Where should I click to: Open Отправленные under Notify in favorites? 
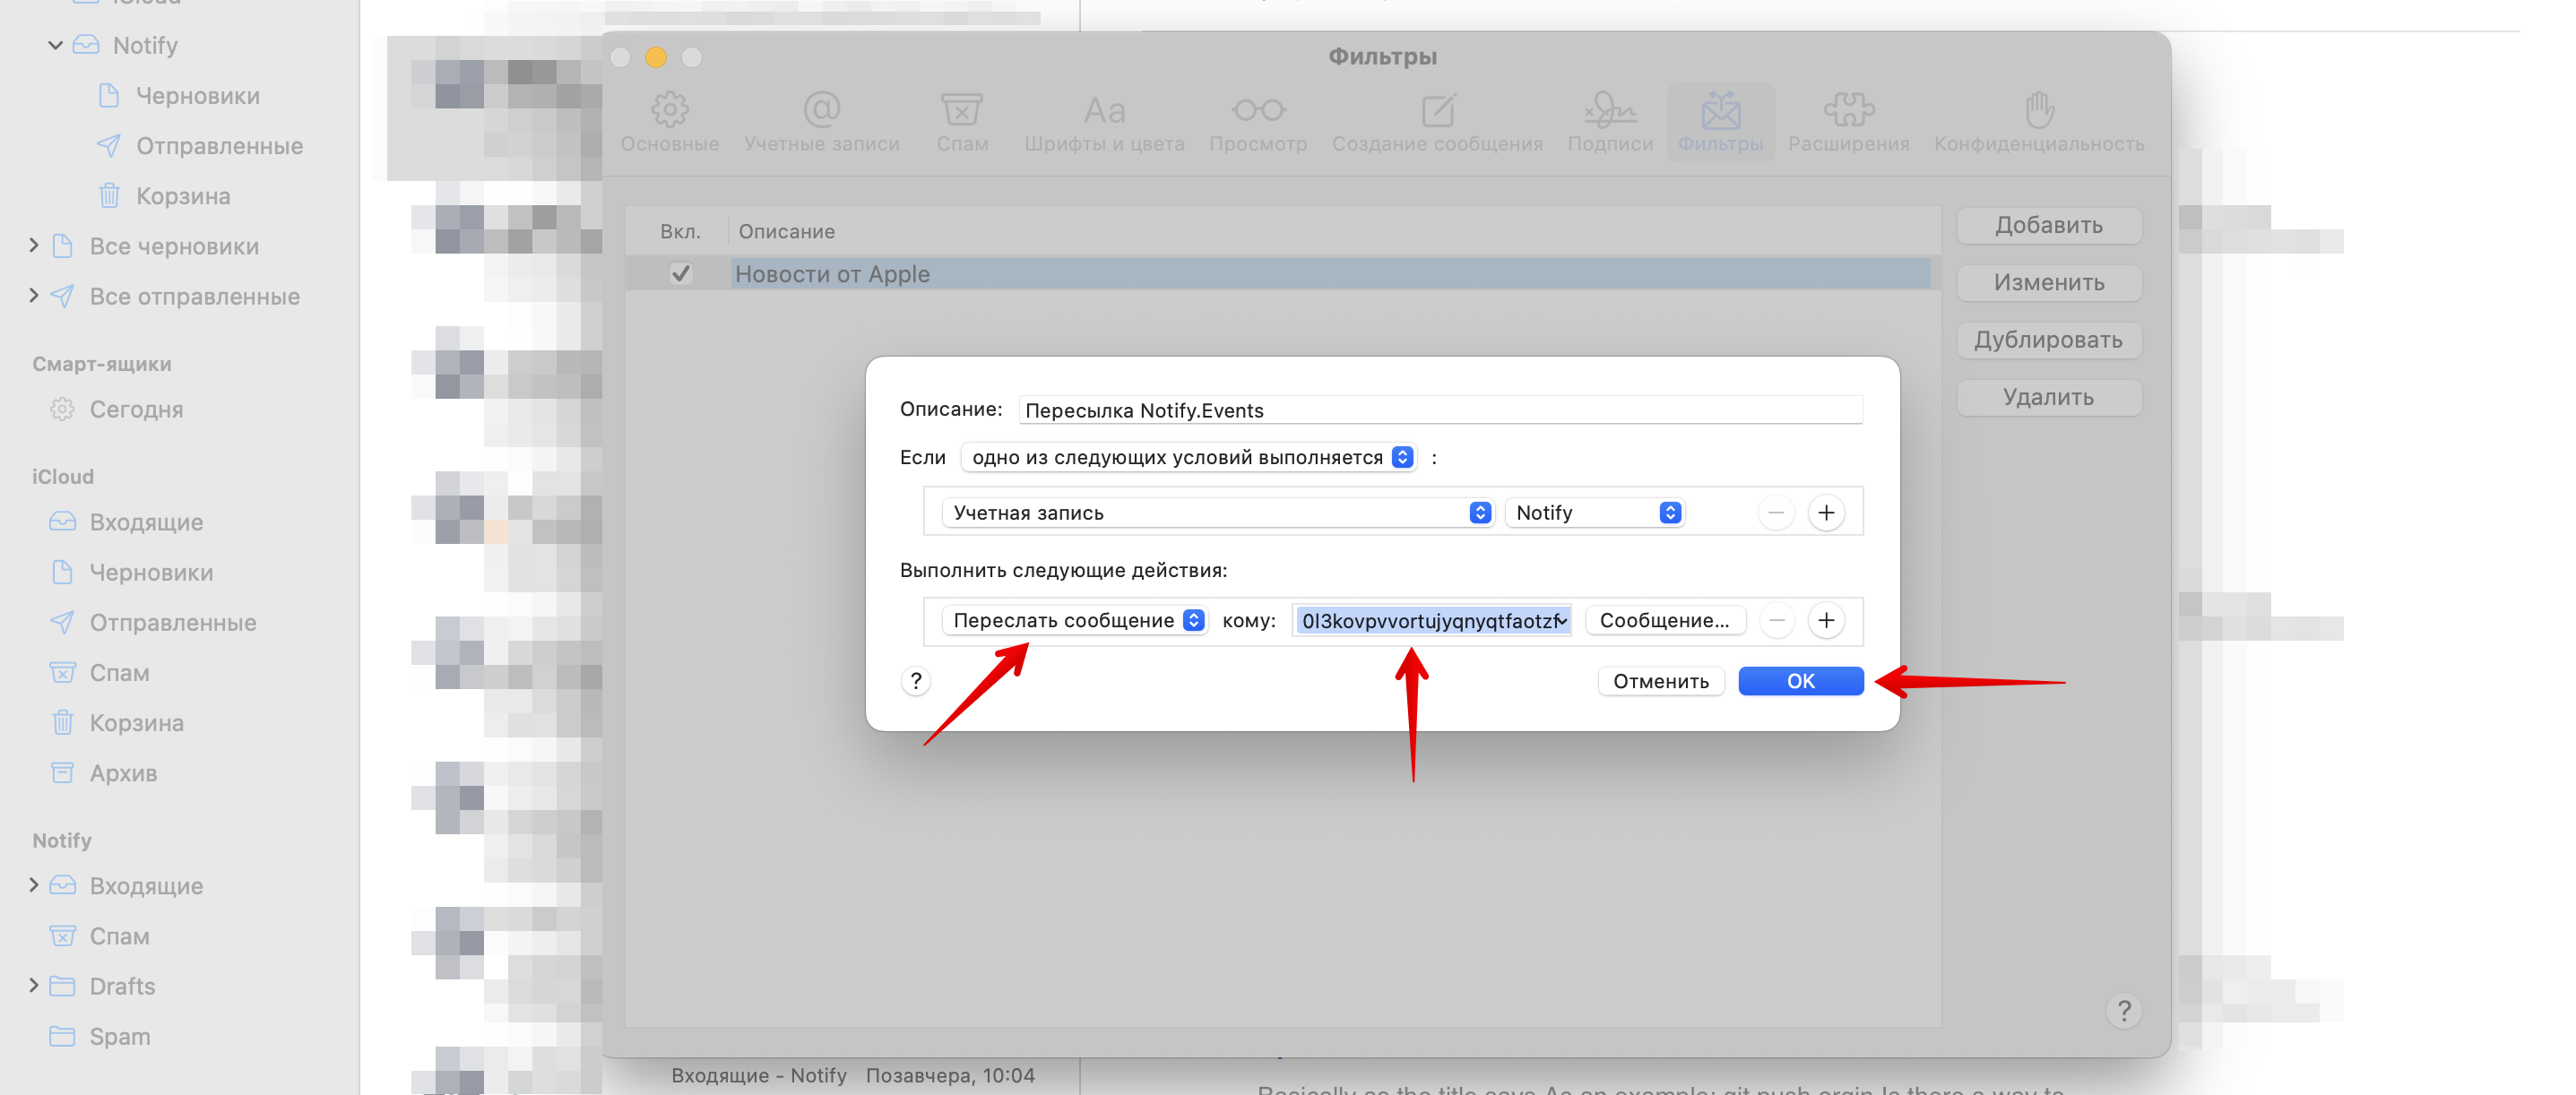pyautogui.click(x=219, y=146)
